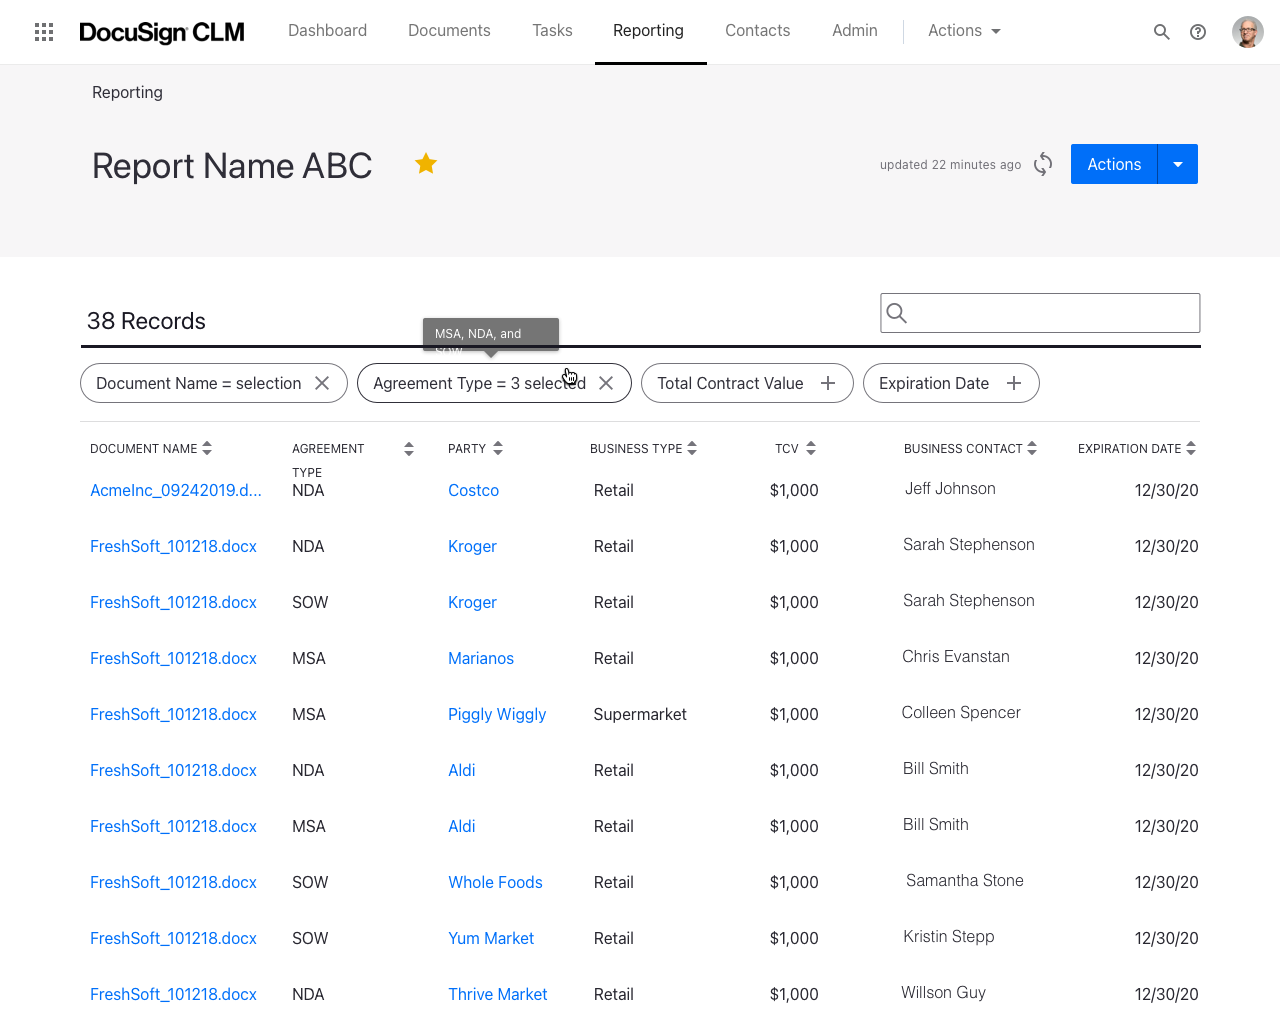Sort by Expiration Date column arrows
This screenshot has height=1024, width=1280.
1191,448
